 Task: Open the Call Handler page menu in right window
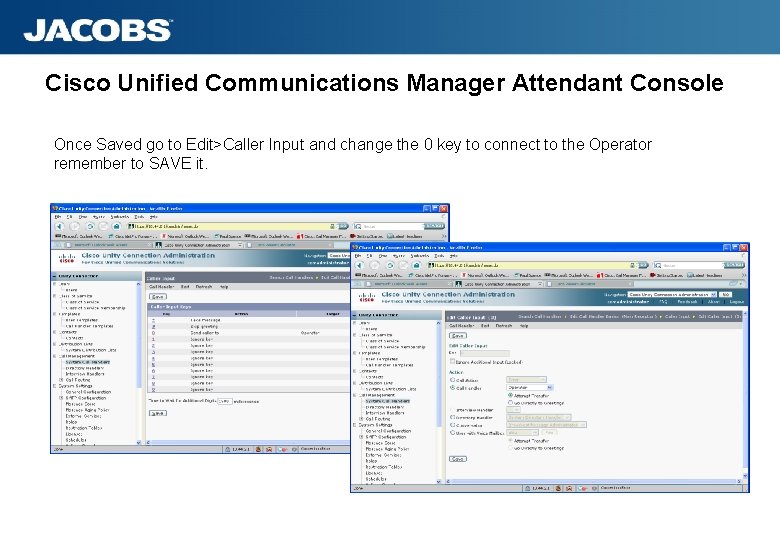[461, 326]
